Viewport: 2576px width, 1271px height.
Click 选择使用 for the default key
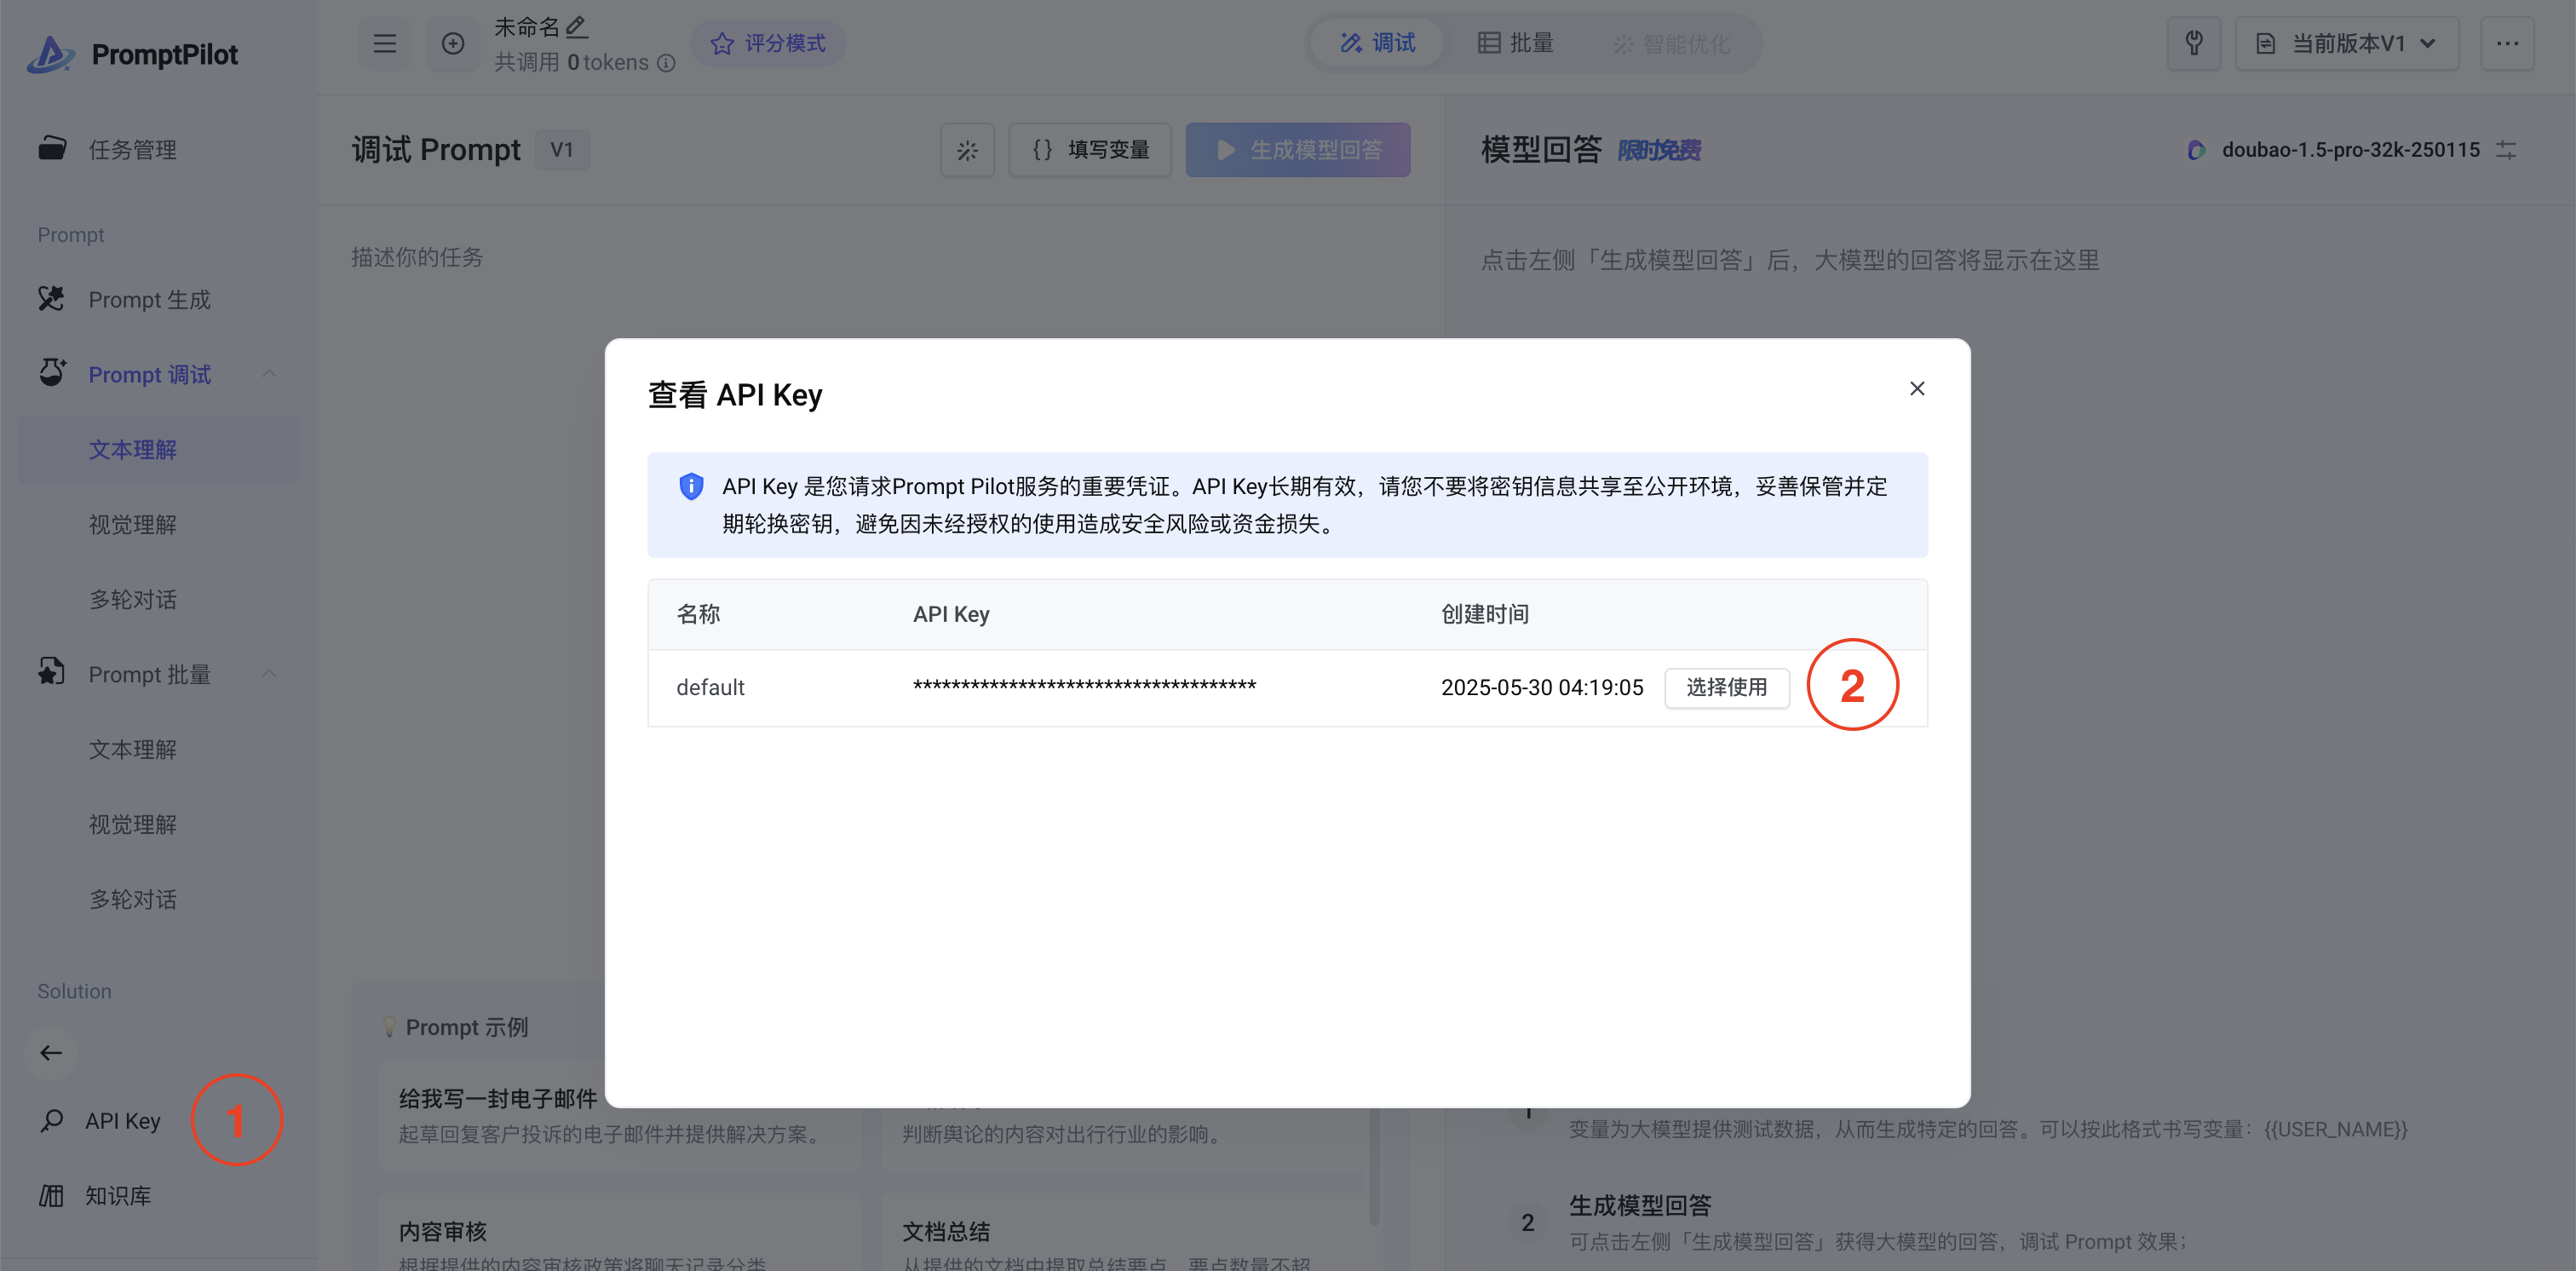[1727, 687]
